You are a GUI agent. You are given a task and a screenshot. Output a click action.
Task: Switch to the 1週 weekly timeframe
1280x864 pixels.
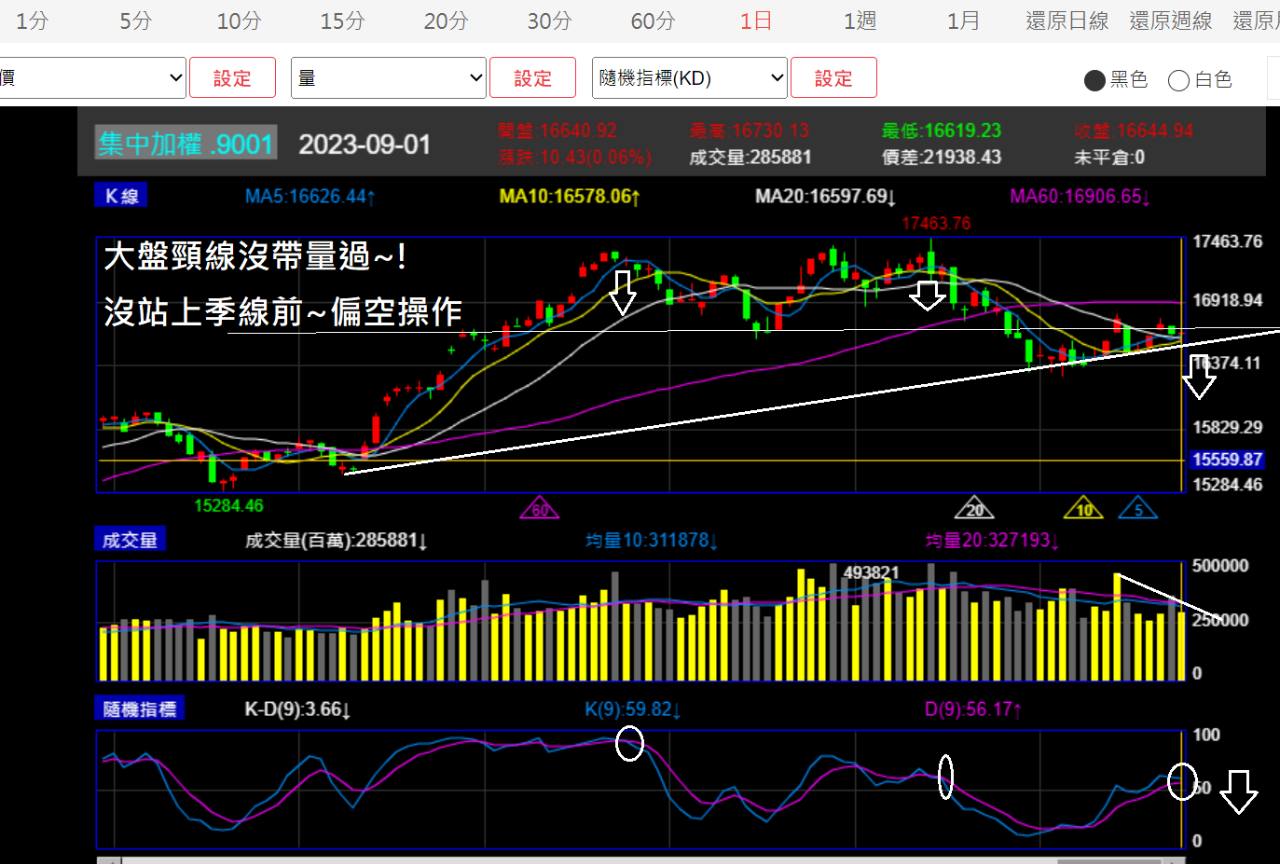pos(857,20)
